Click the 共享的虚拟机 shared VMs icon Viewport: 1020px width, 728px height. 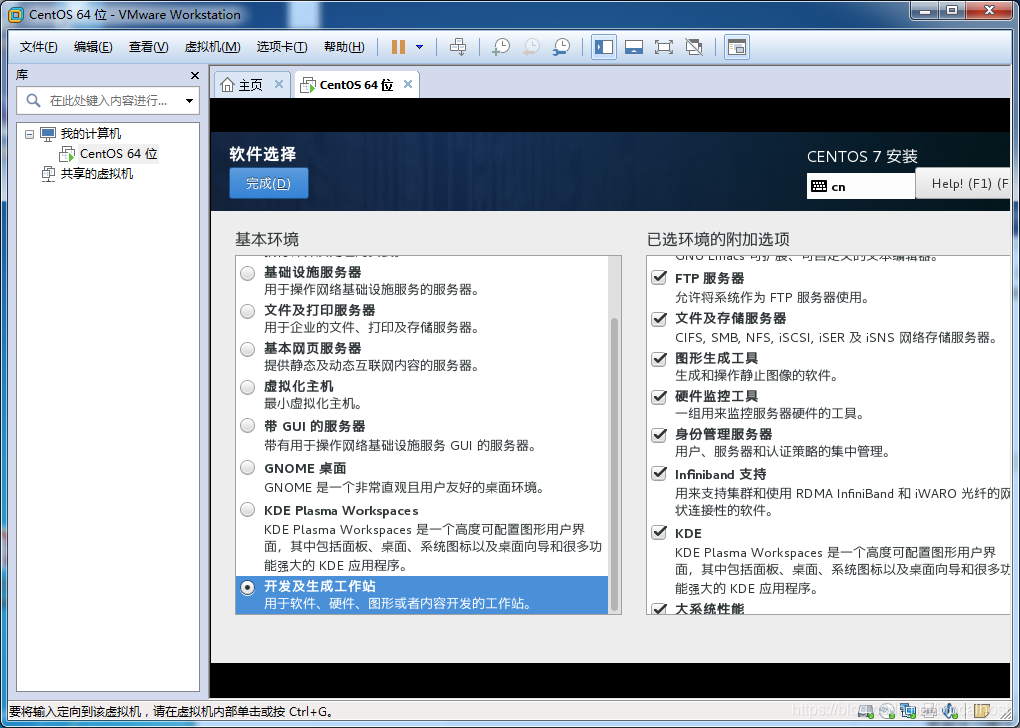48,174
